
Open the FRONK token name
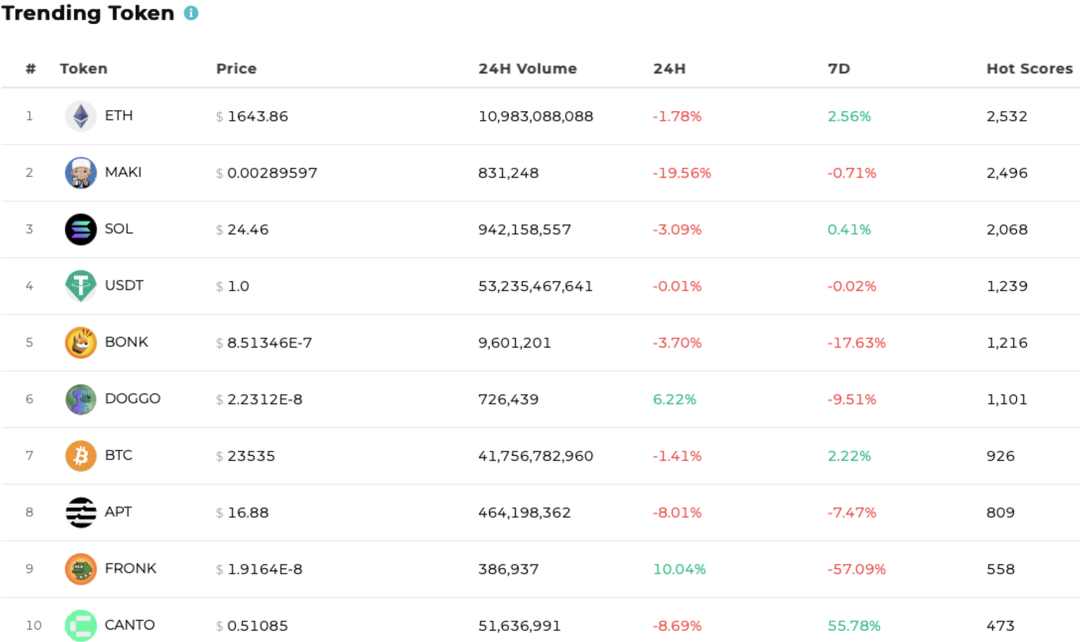(130, 568)
